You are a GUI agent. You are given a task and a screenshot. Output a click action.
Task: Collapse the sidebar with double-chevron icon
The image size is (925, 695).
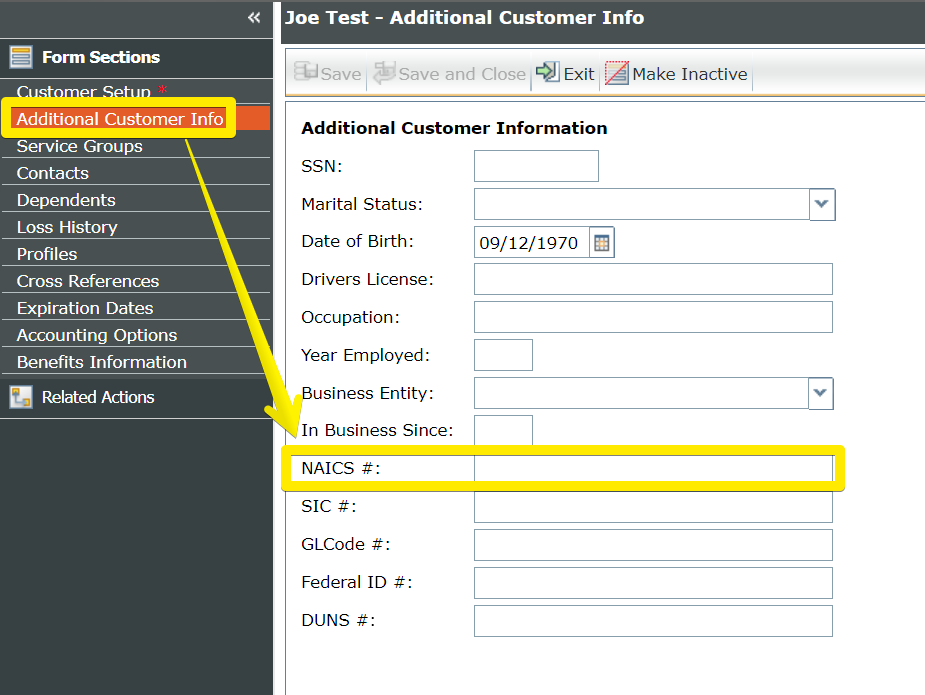(254, 18)
